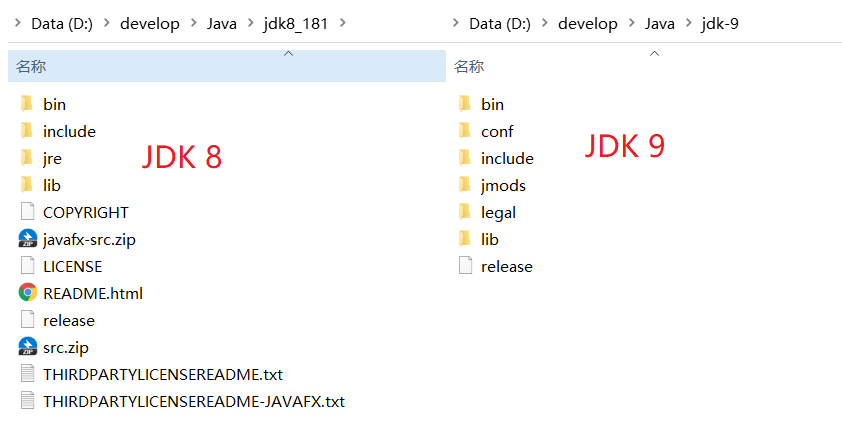The image size is (842, 428).
Task: Expand the chevron before jdk-9 in breadcrumb
Action: 689,23
